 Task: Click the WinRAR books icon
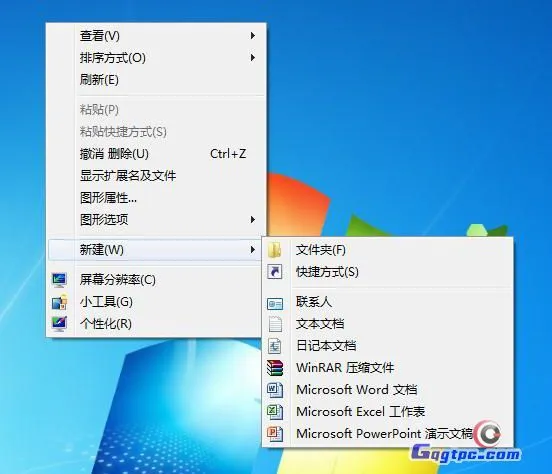tap(275, 368)
